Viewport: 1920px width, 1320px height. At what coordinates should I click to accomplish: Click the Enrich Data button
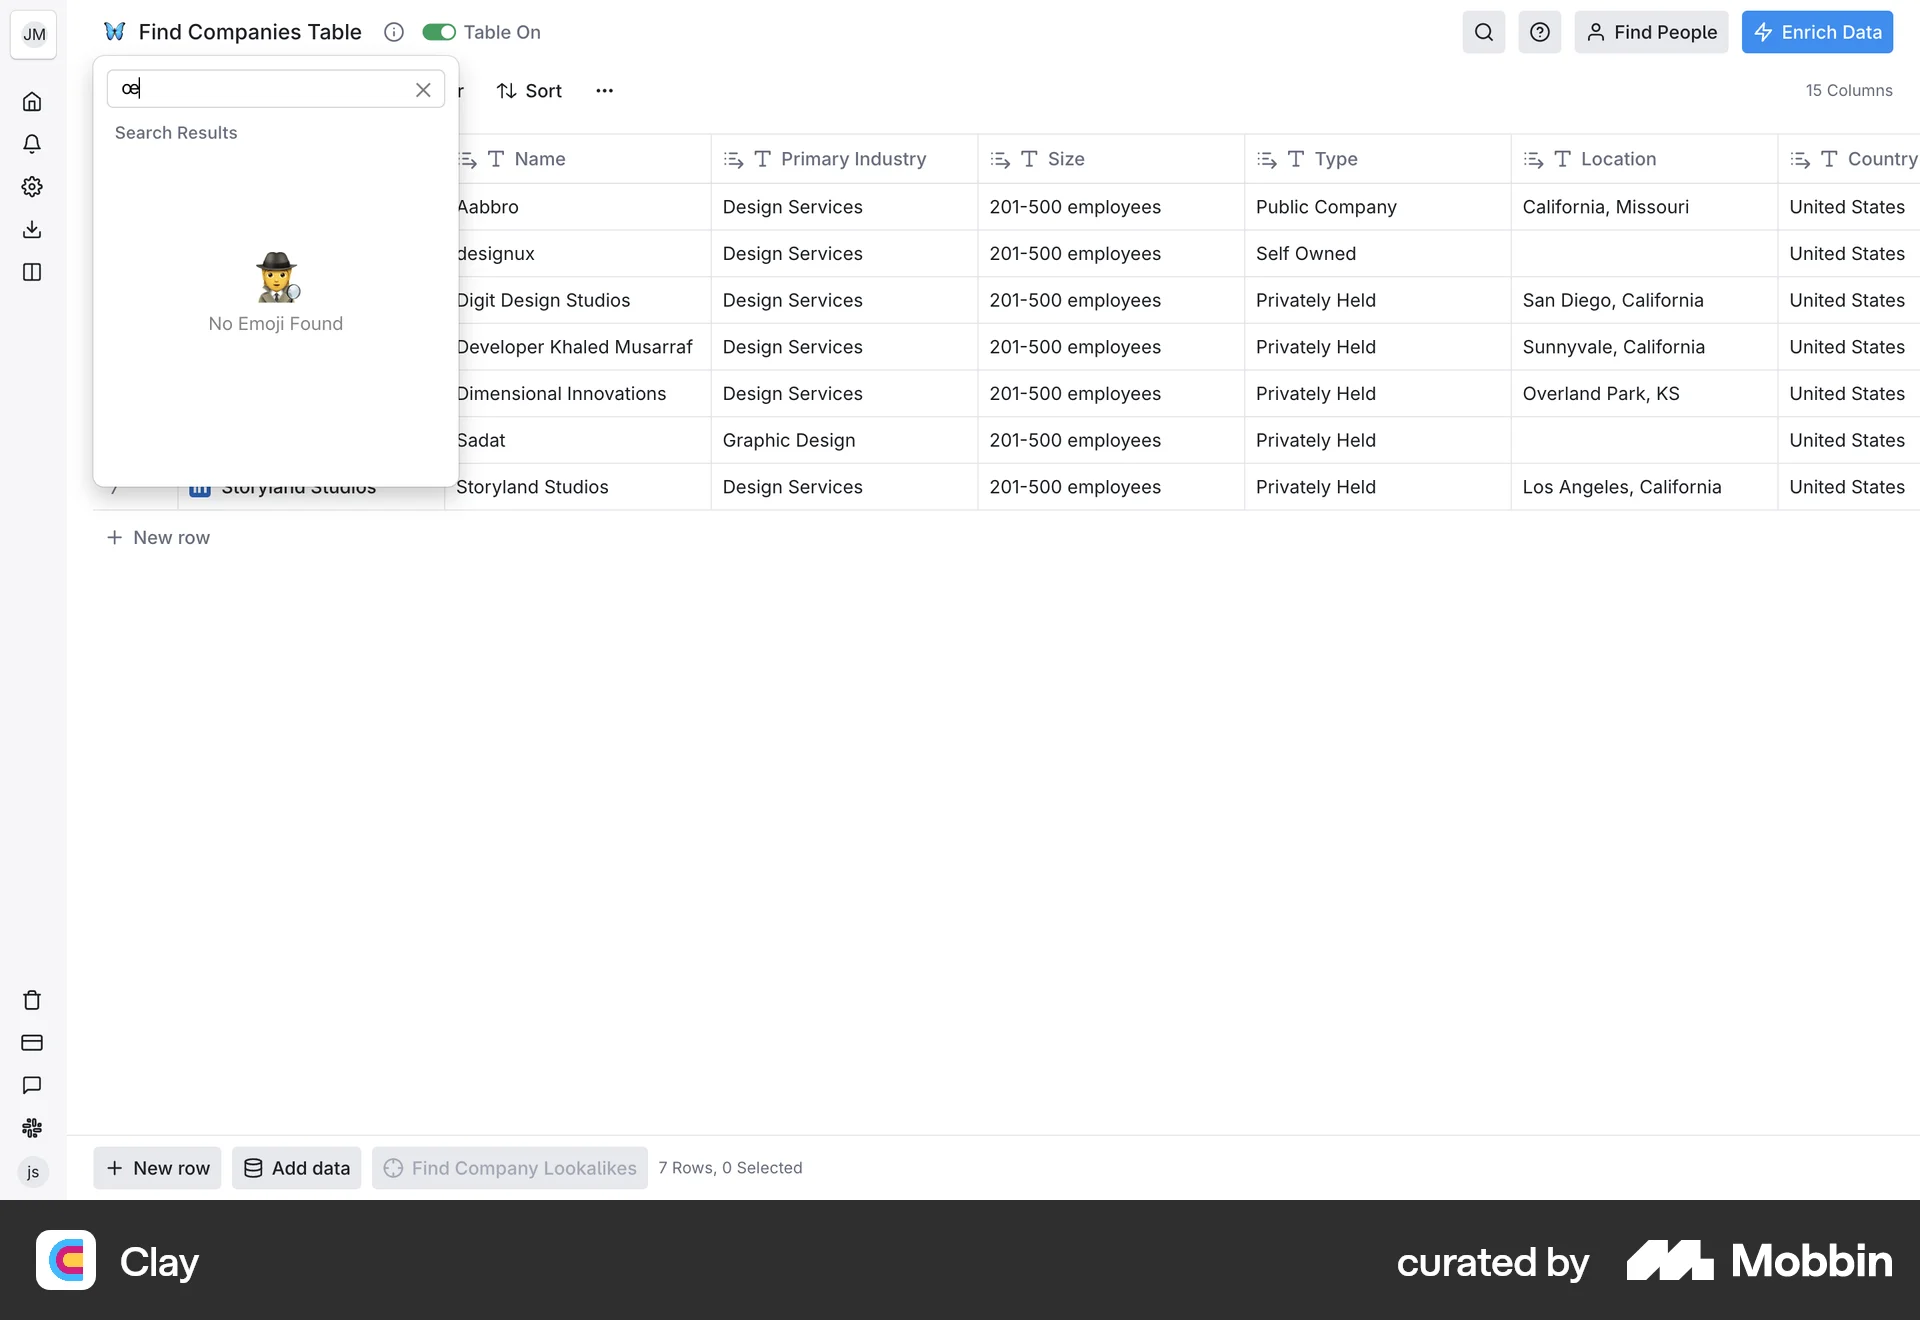[1816, 32]
